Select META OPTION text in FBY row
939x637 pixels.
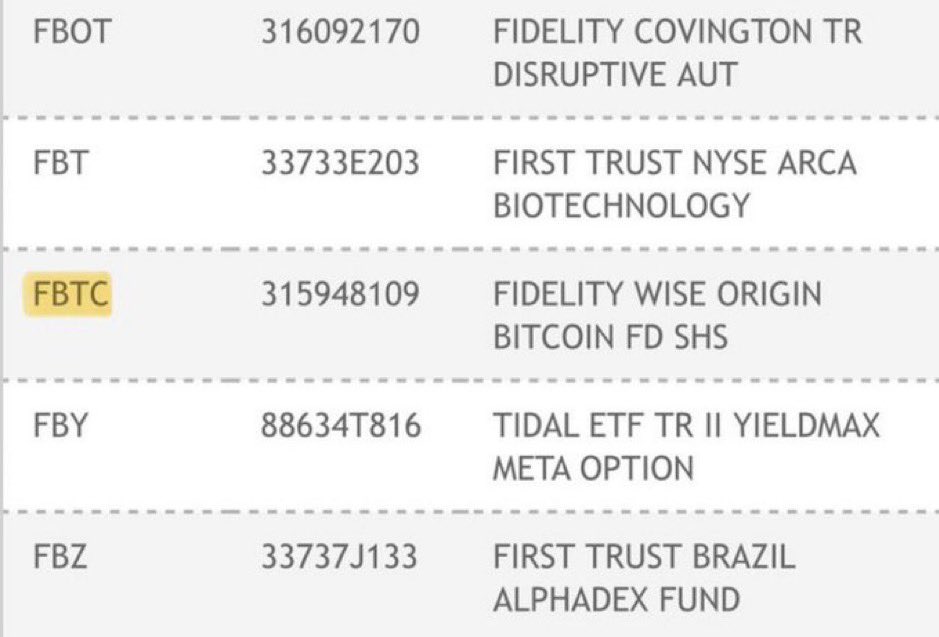point(593,468)
